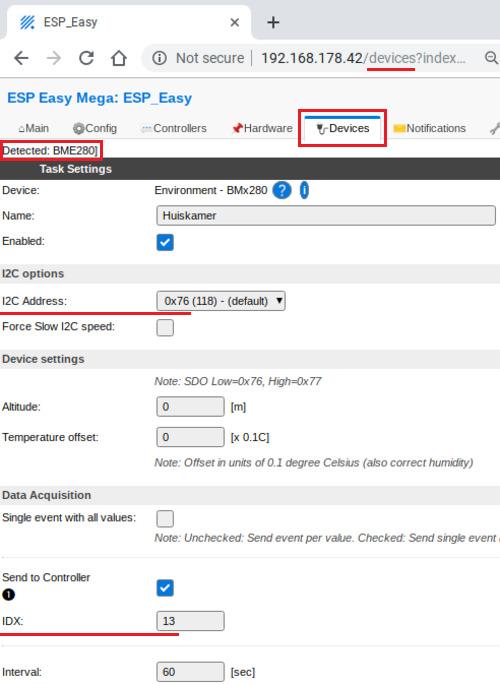
Task: Switch to the Hardware tab
Action: (x=262, y=128)
